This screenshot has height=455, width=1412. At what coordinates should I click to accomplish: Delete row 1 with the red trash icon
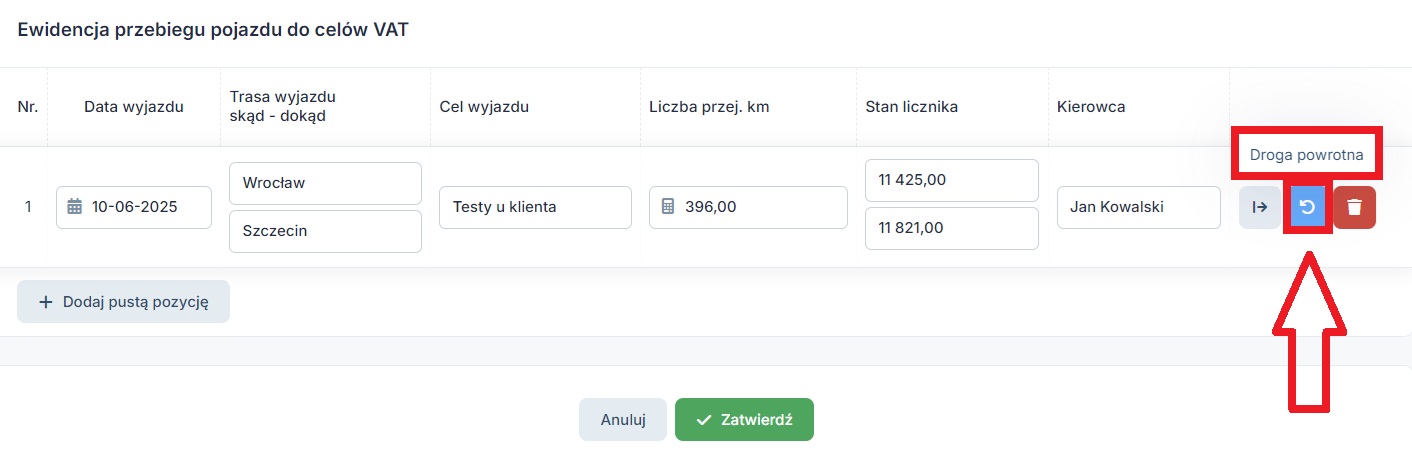pyautogui.click(x=1354, y=207)
